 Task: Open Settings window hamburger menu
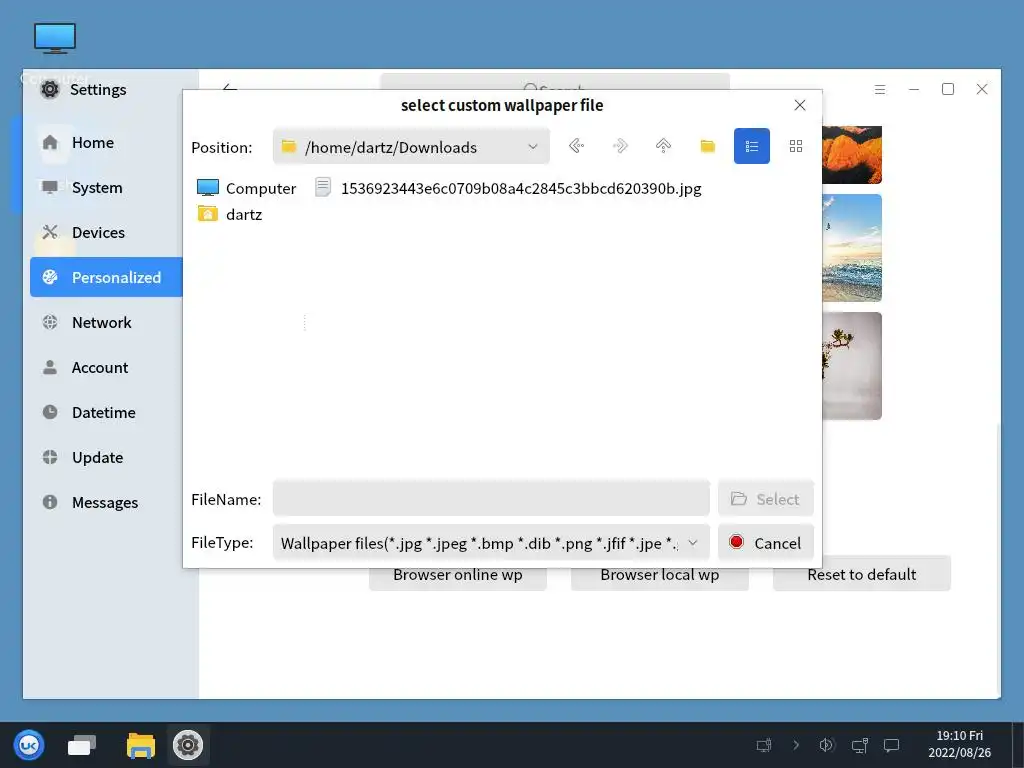(x=880, y=89)
